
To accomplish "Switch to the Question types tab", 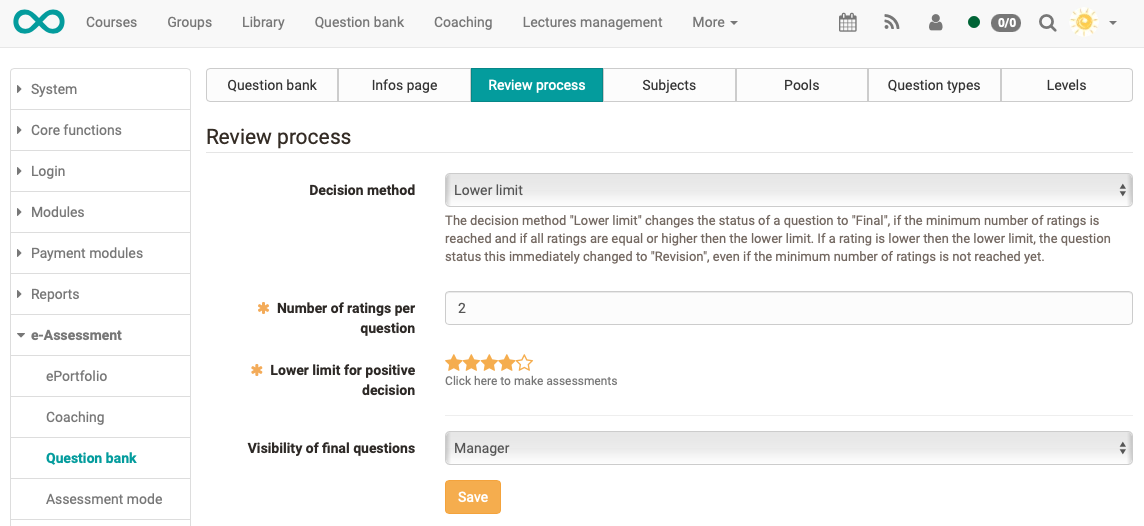I will coord(934,85).
